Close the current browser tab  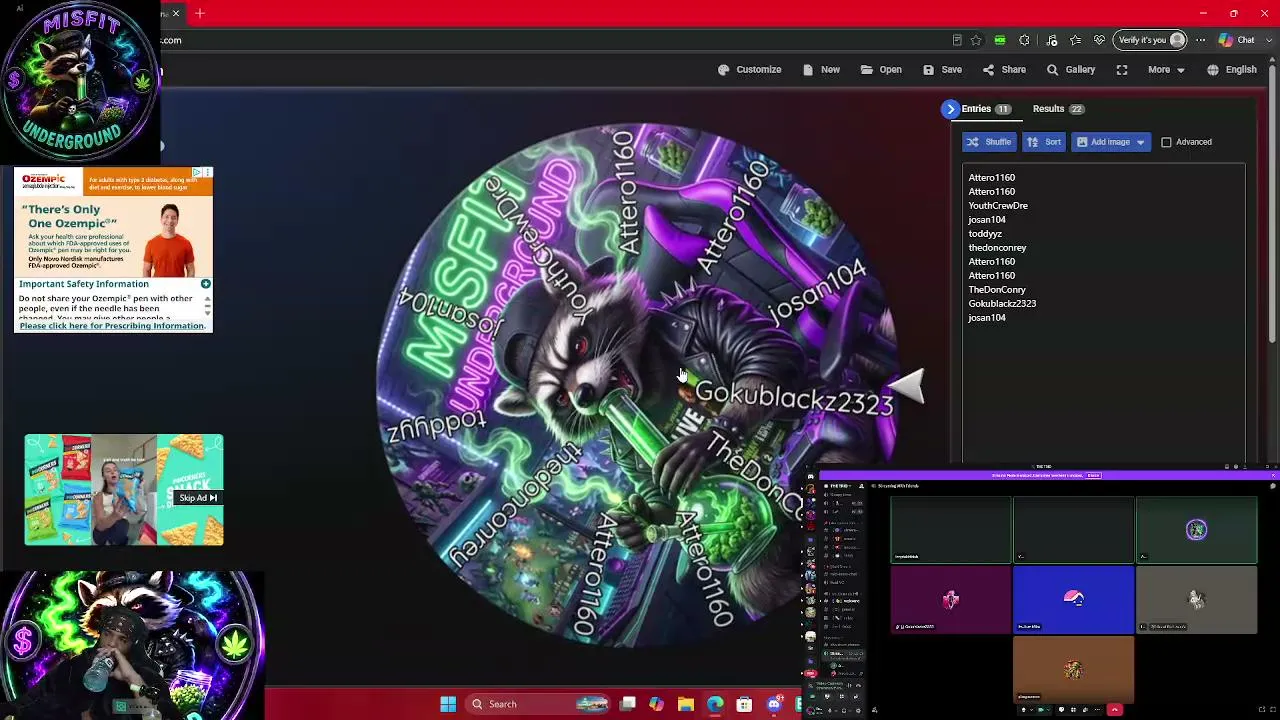[176, 13]
